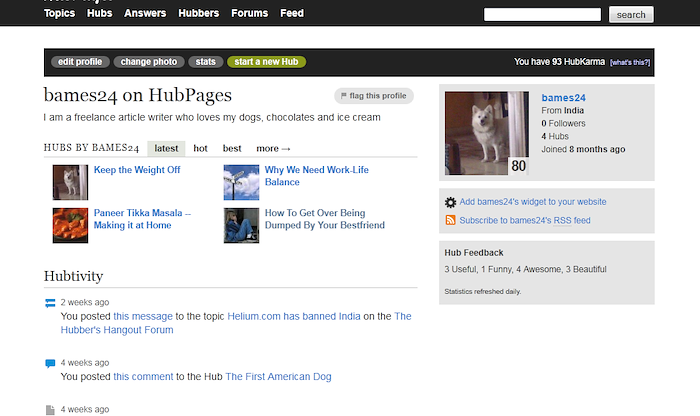The height and width of the screenshot is (416, 700).
Task: Open Paneer Tikka Masala hub link
Action: click(x=142, y=219)
